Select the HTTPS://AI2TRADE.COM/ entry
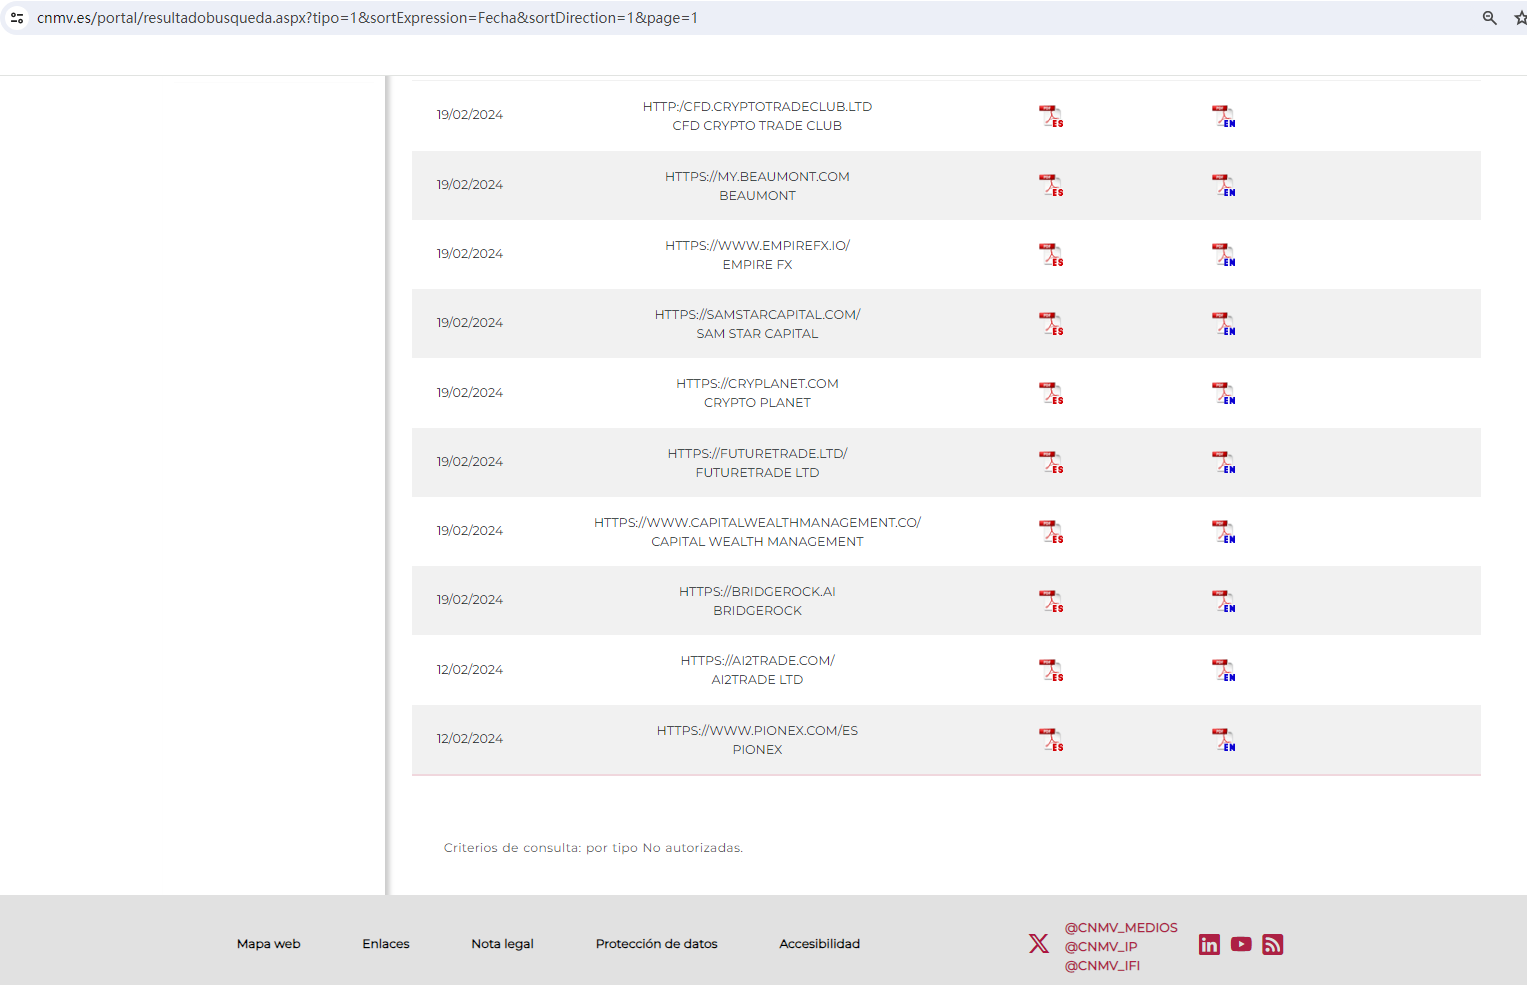Screen dimensions: 1527x985 [757, 661]
